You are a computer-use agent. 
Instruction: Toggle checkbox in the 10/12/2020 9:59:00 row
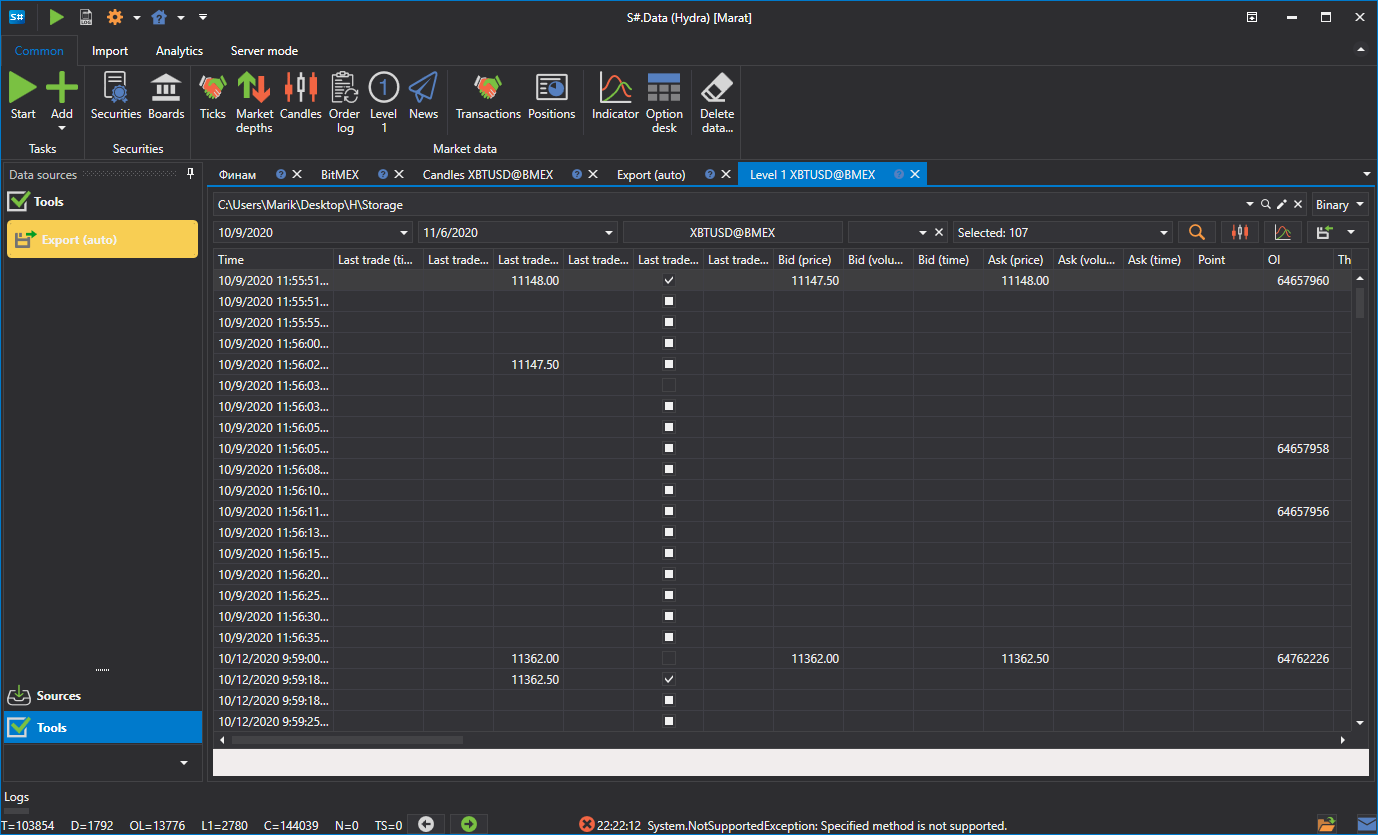coord(669,658)
